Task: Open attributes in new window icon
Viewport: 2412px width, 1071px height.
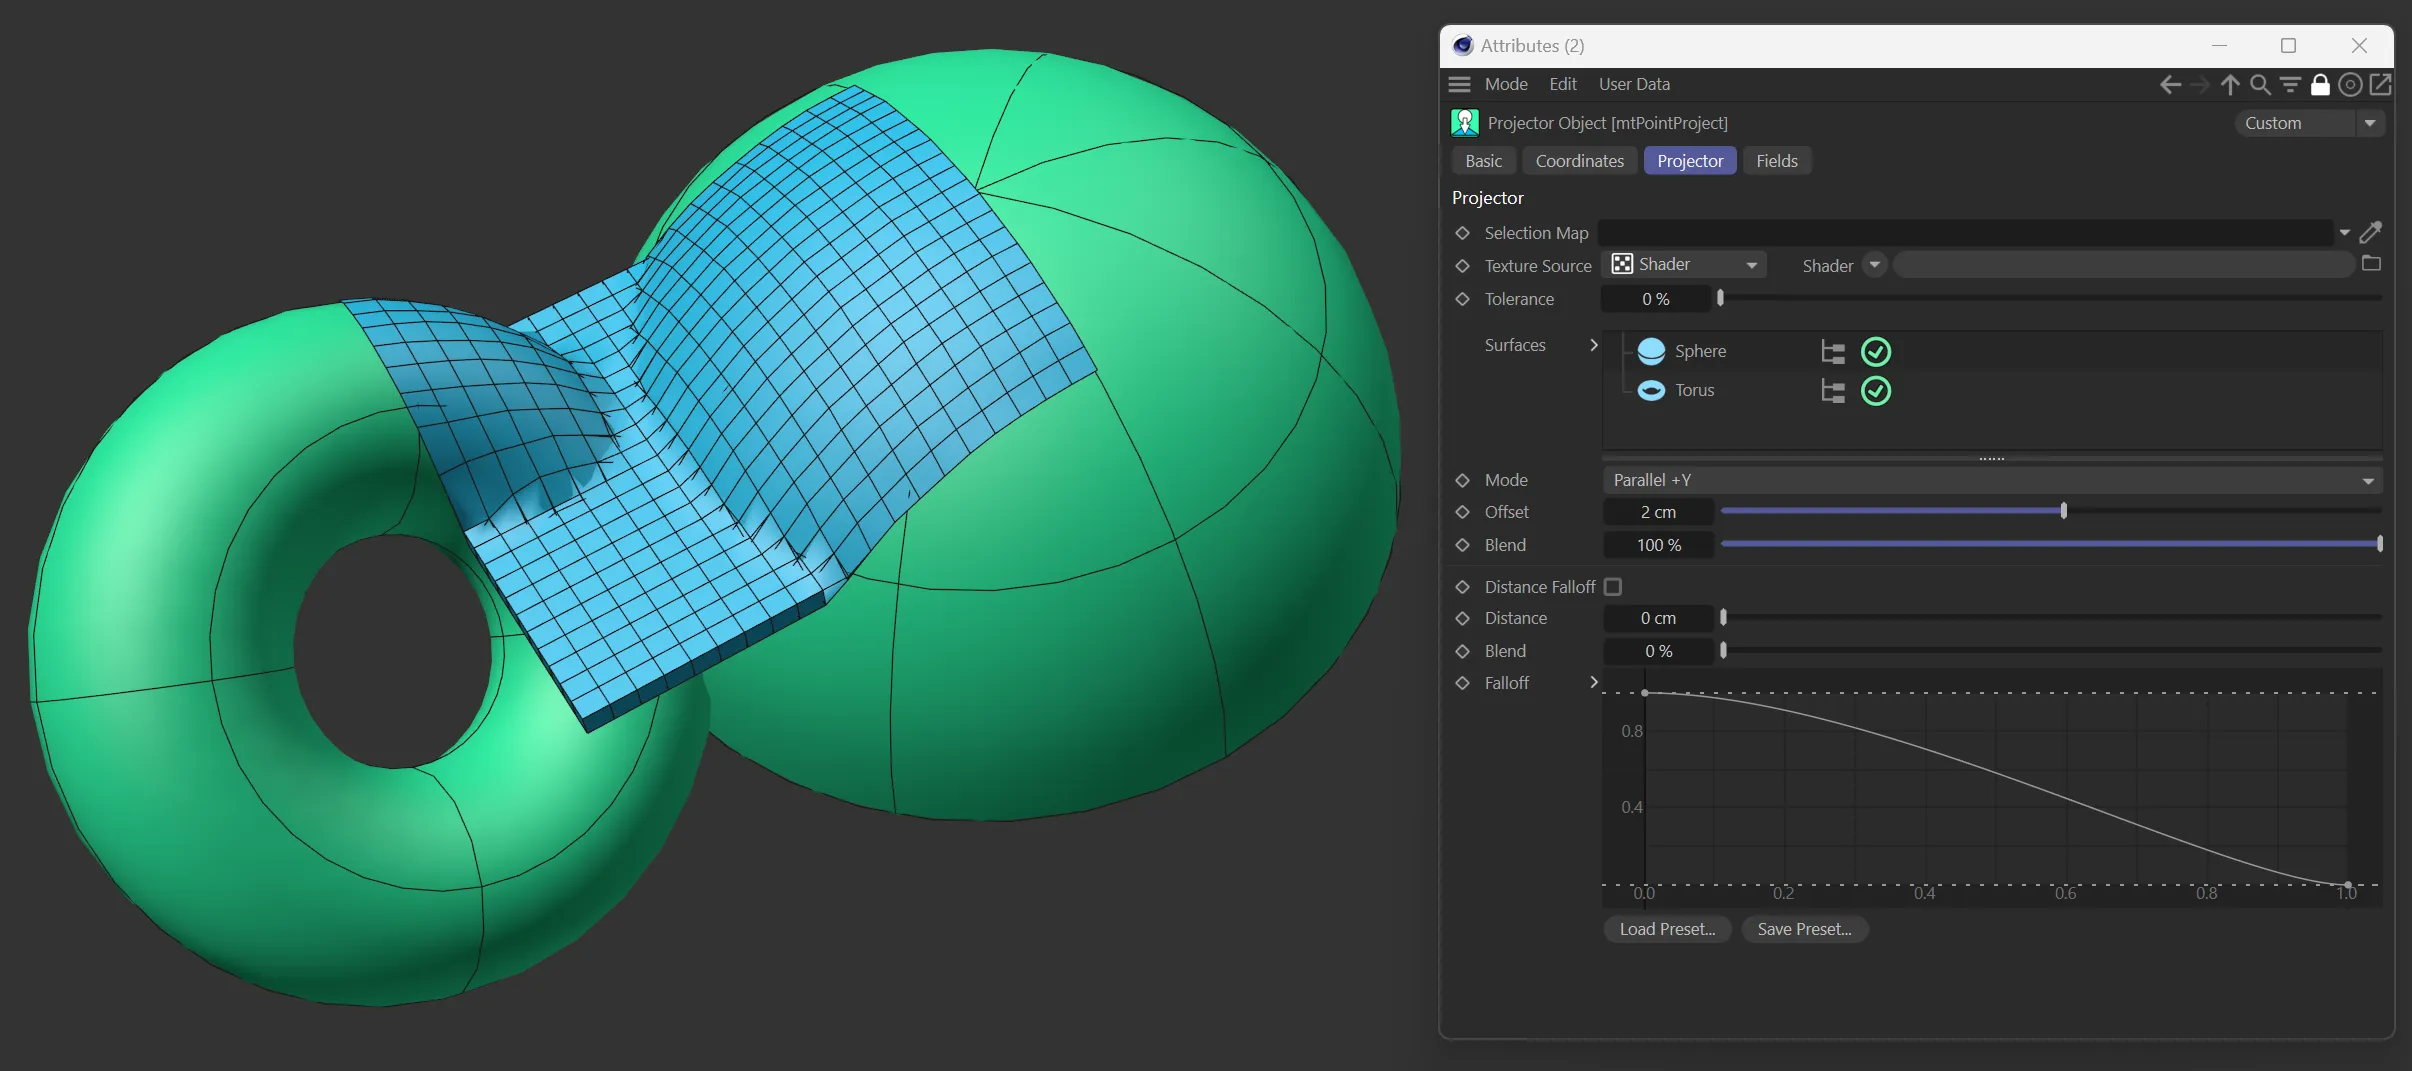Action: coord(2381,85)
